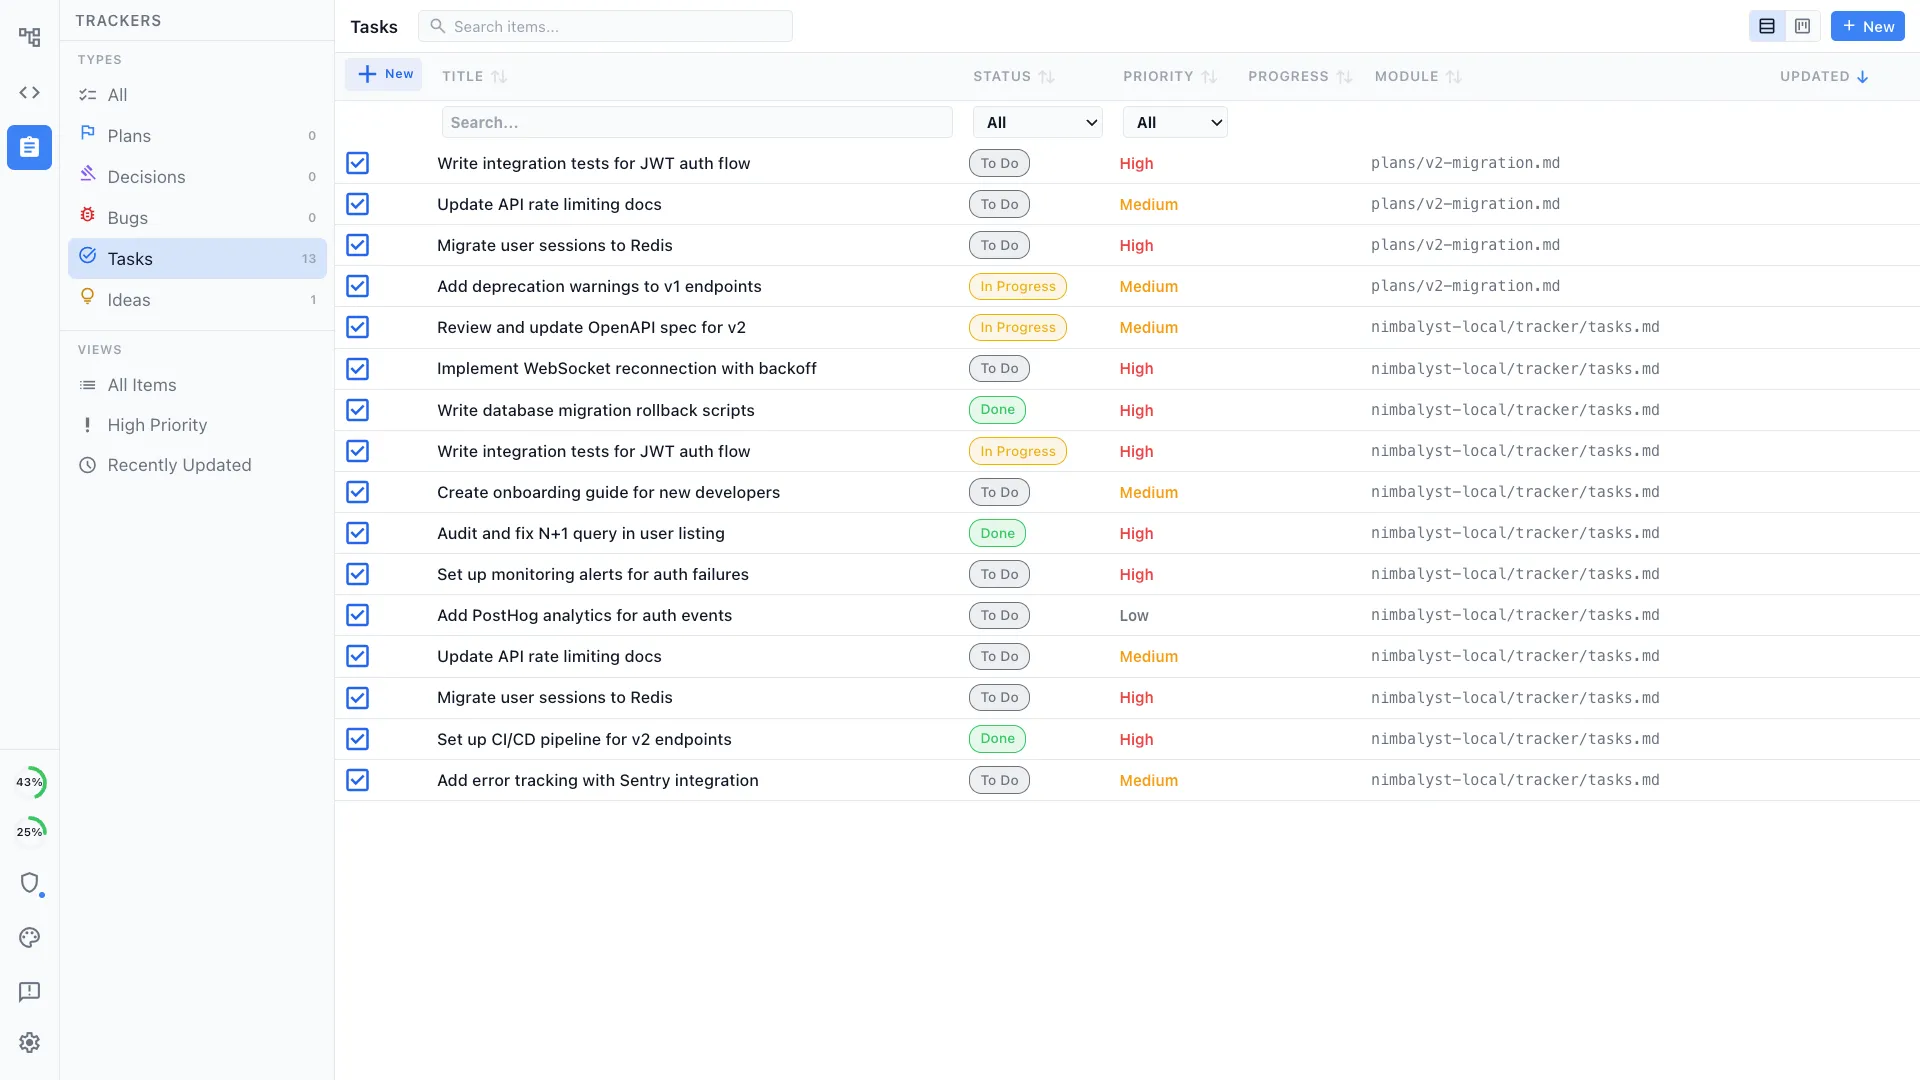This screenshot has width=1920, height=1080.
Task: Click the clipboard tracker icon in left rail
Action: coord(29,147)
